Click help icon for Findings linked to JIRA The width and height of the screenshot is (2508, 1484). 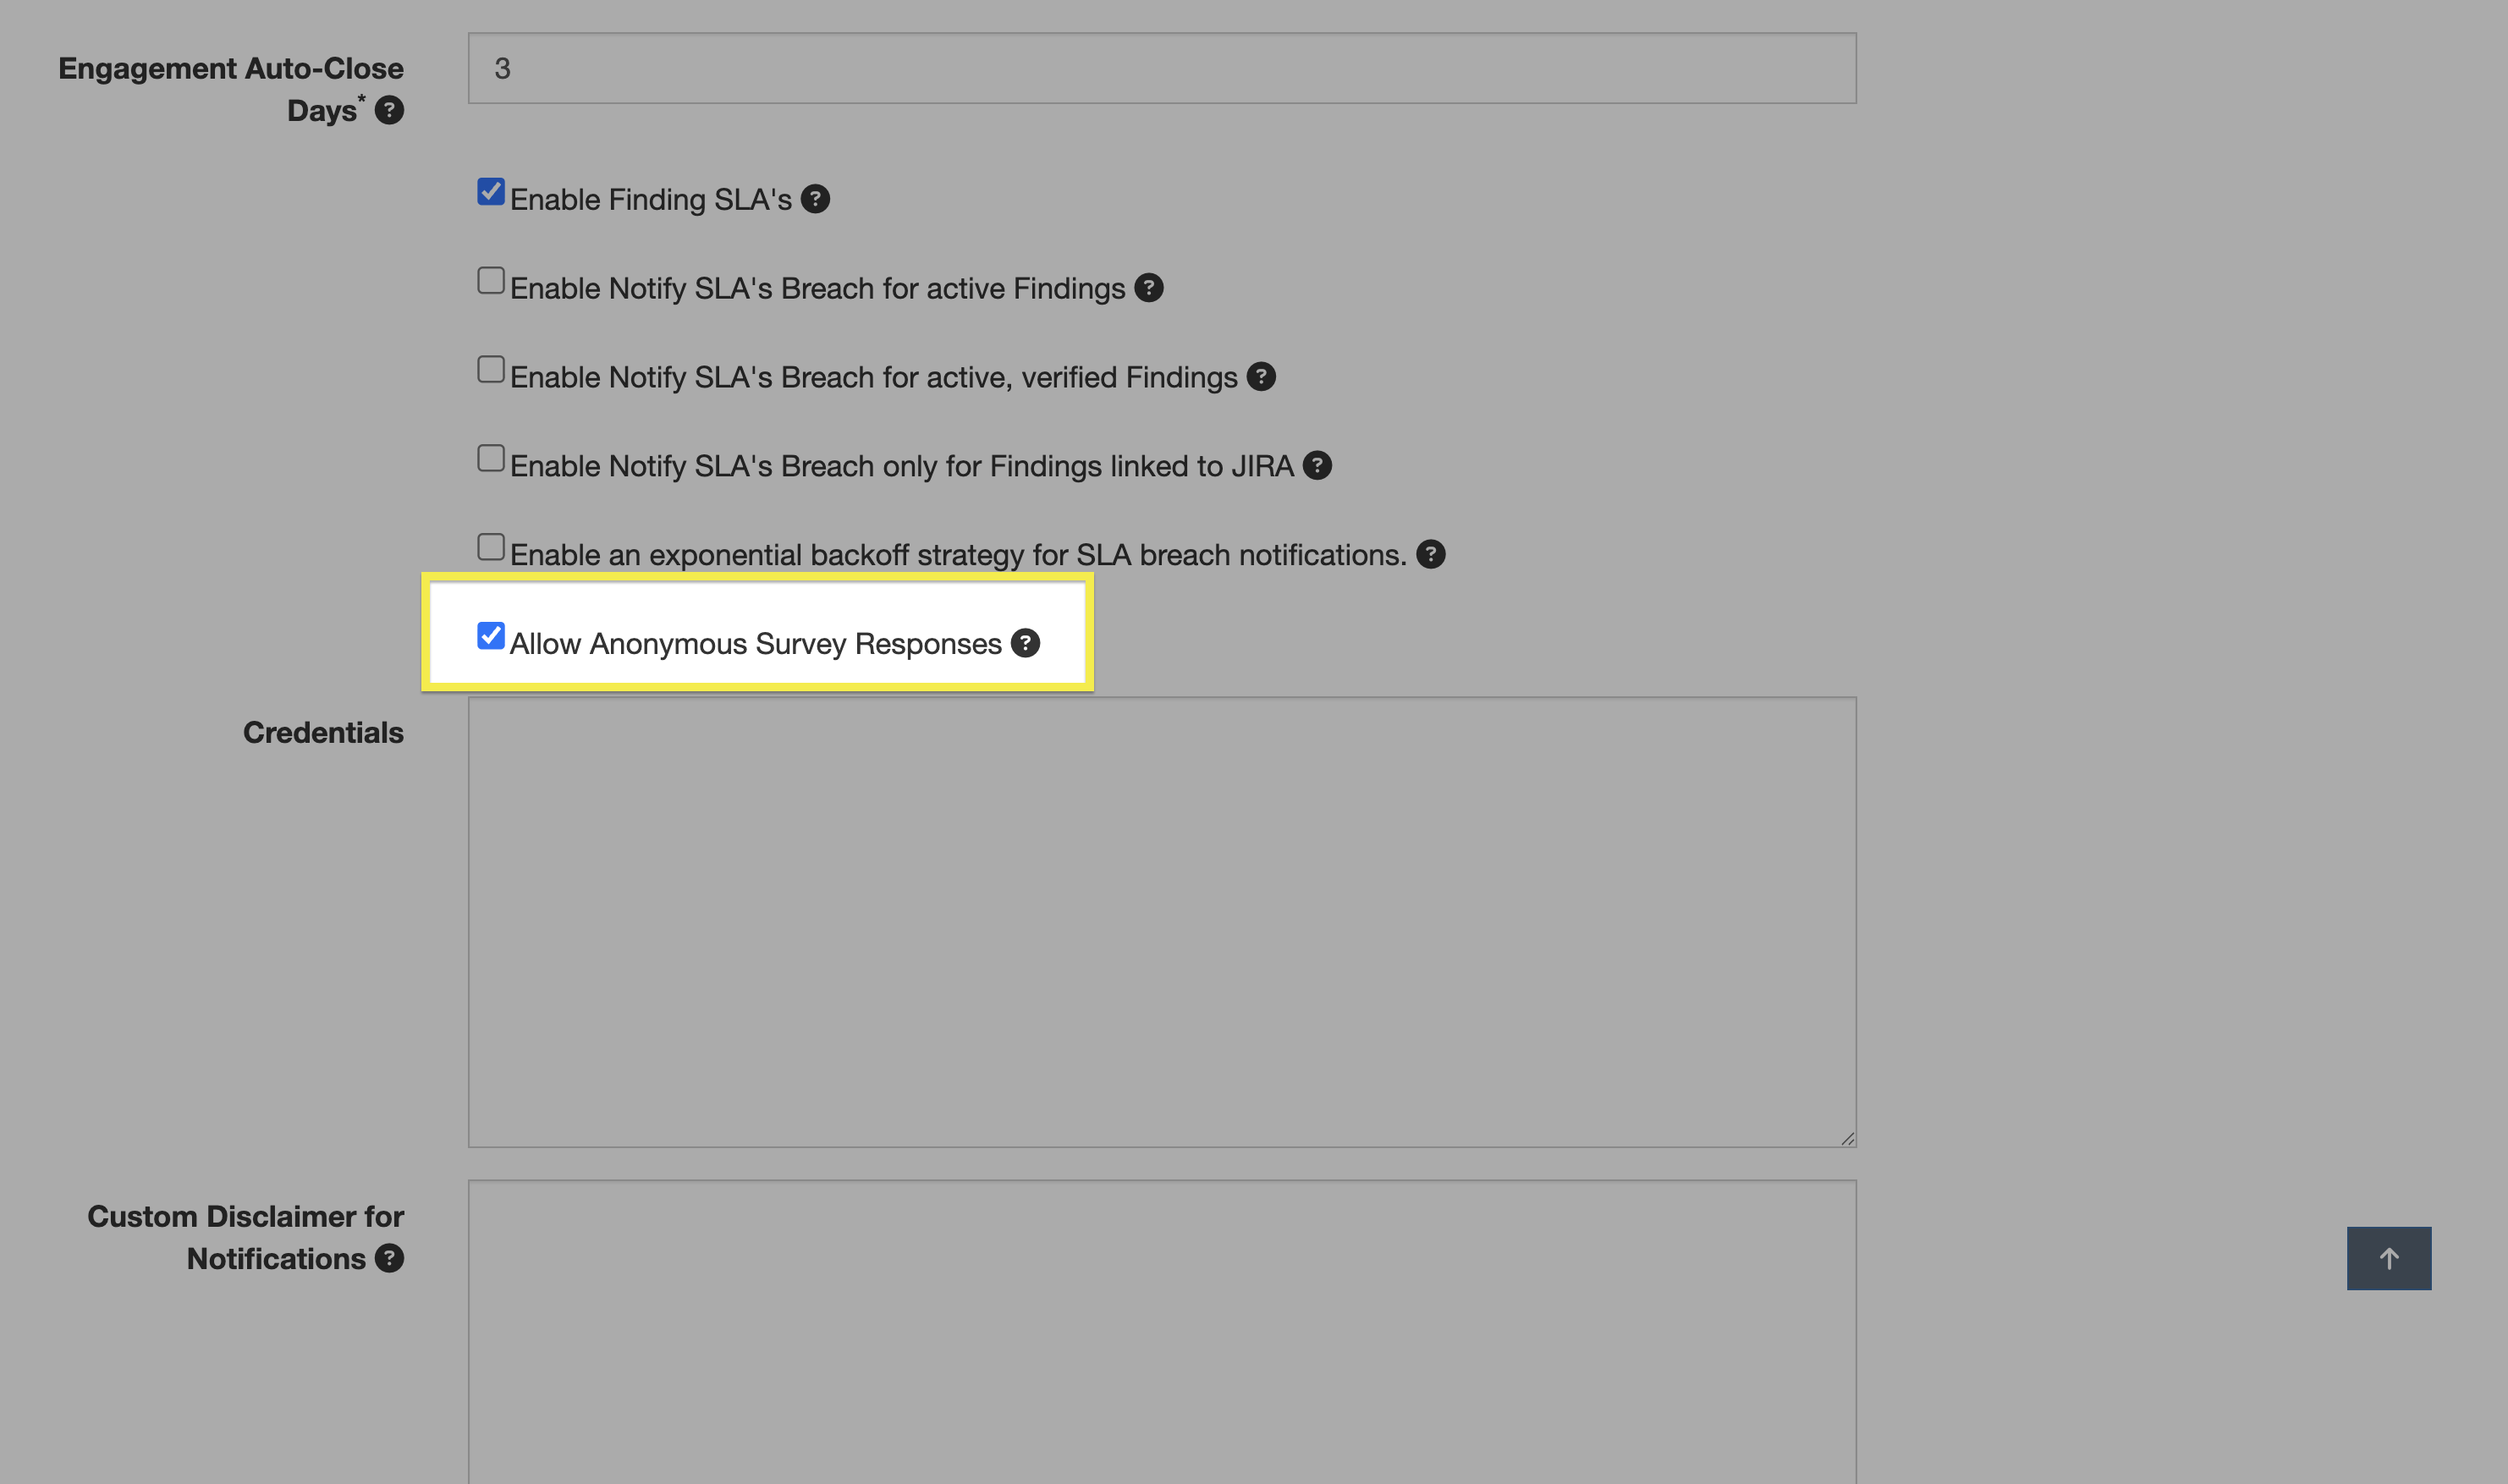(x=1317, y=466)
